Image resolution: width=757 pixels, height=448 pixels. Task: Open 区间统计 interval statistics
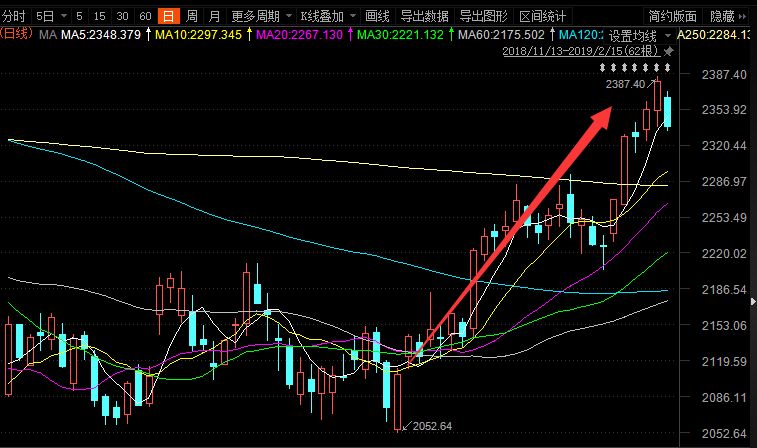(543, 16)
